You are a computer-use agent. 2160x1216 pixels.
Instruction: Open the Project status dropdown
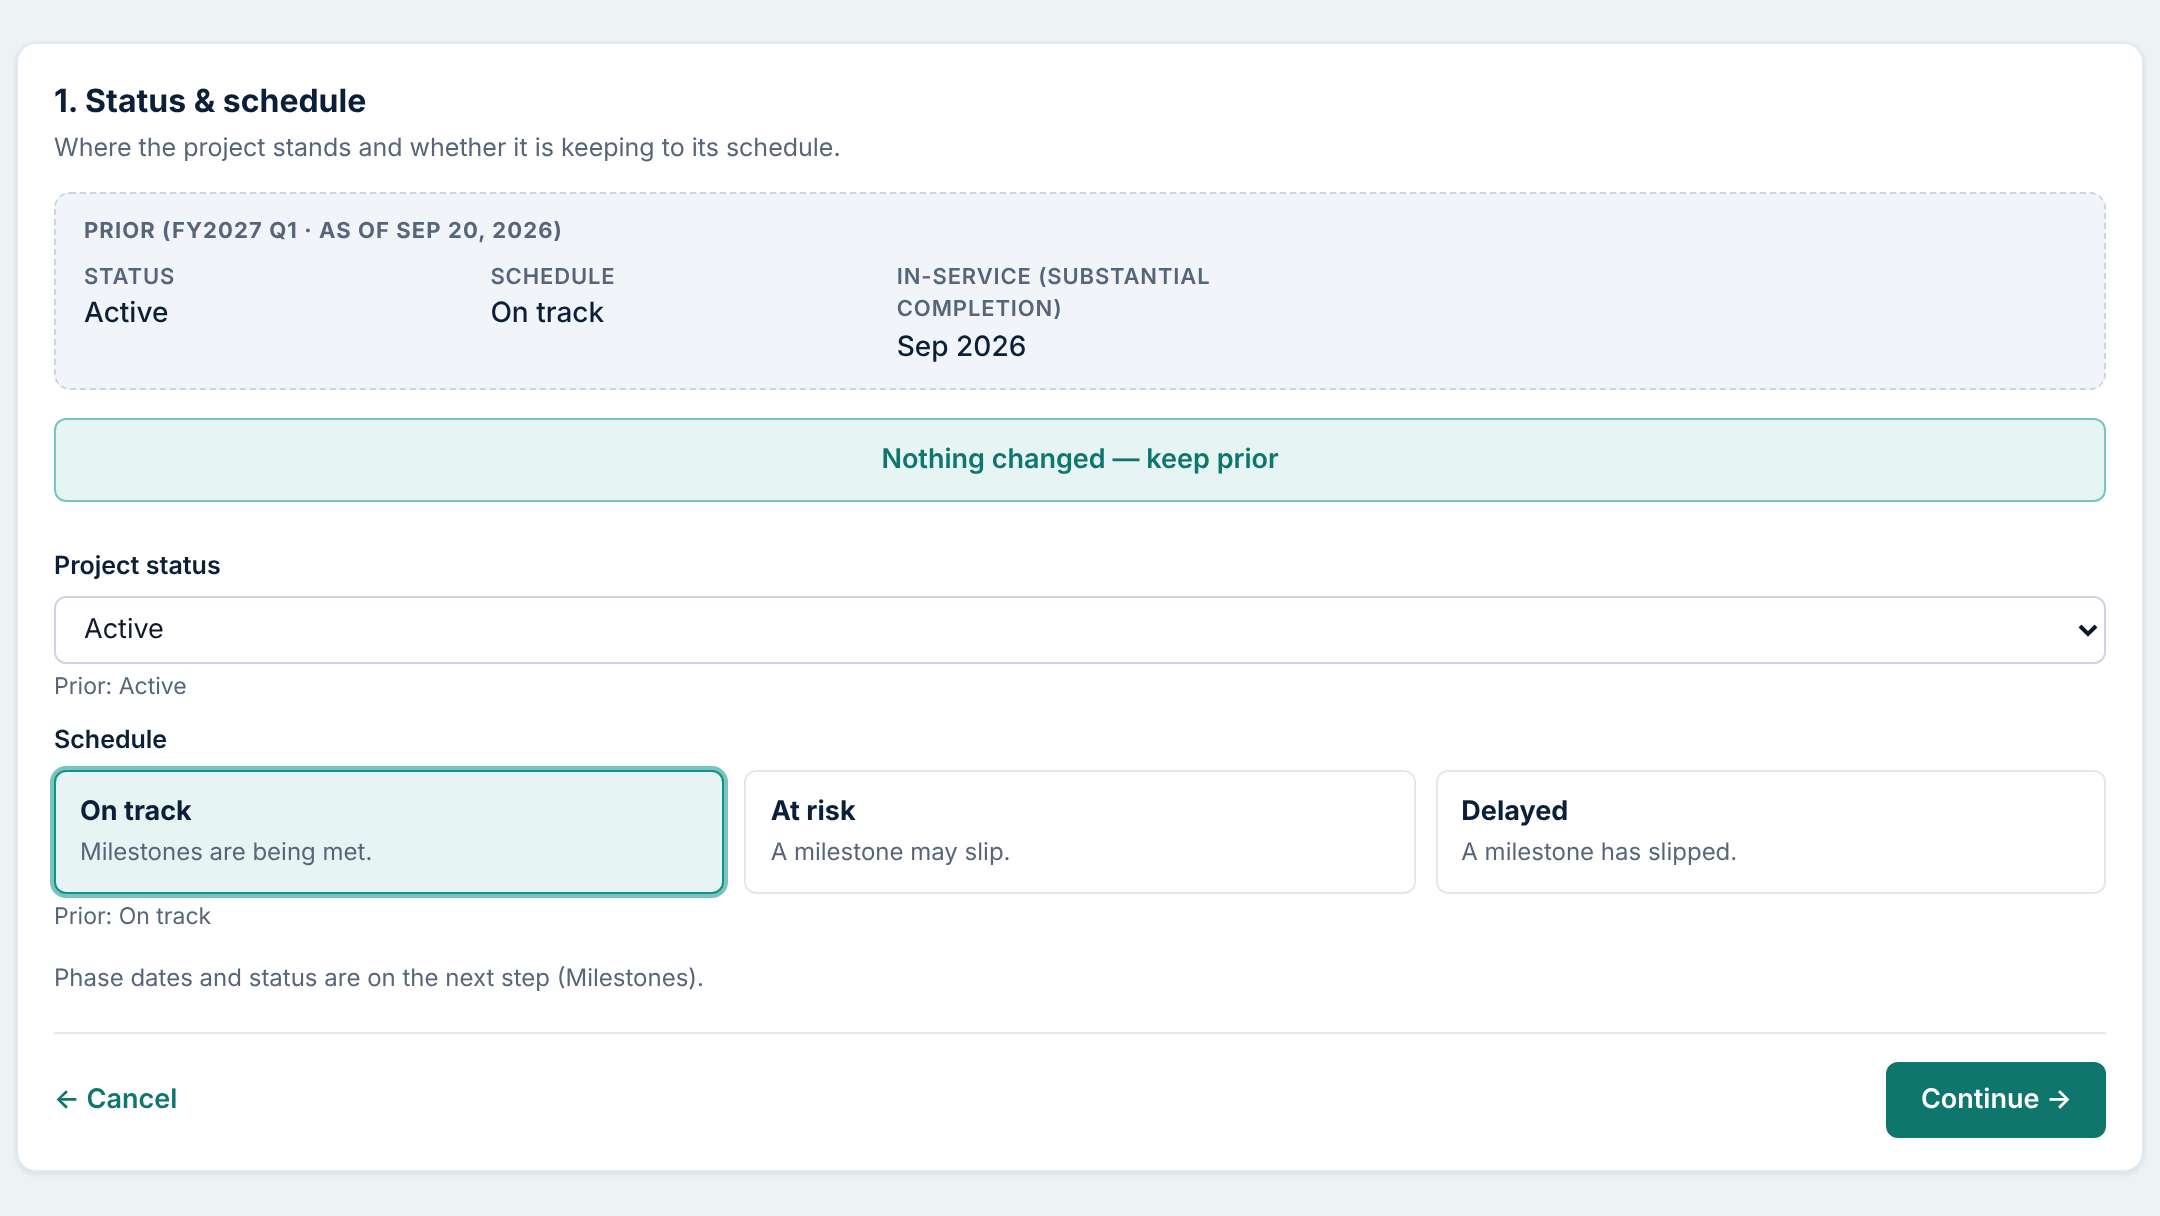pyautogui.click(x=1080, y=630)
